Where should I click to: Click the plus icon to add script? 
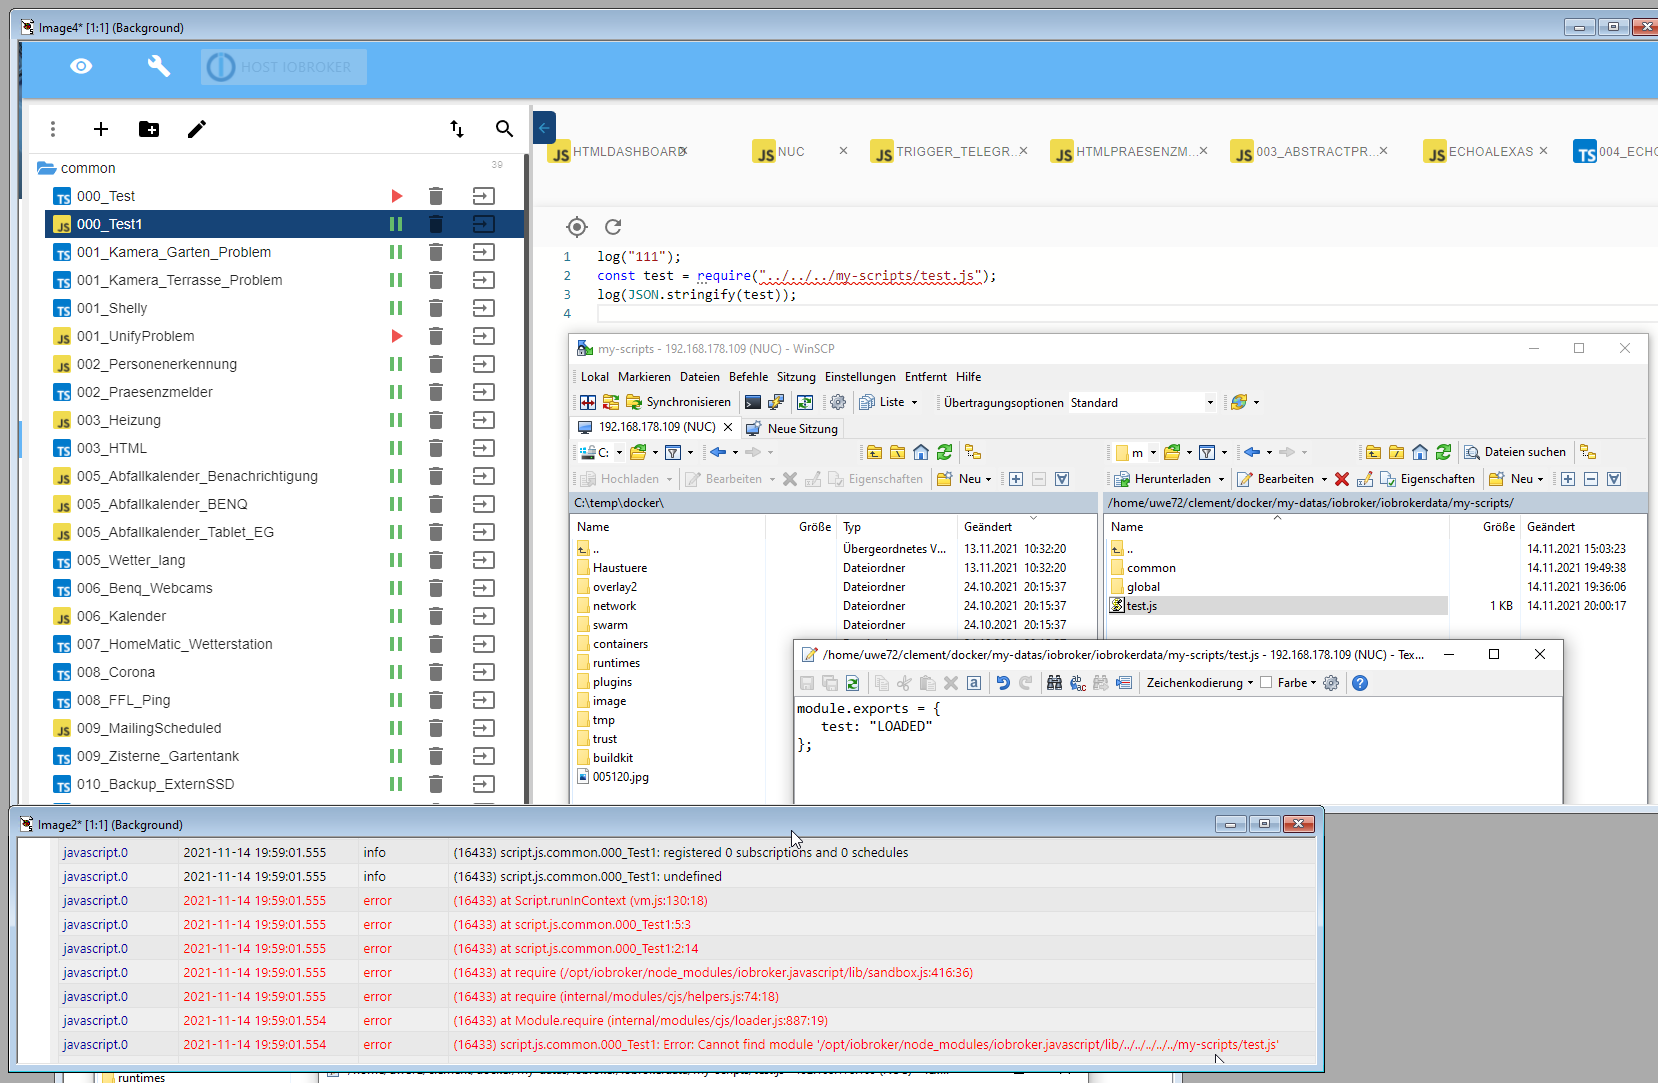[101, 129]
